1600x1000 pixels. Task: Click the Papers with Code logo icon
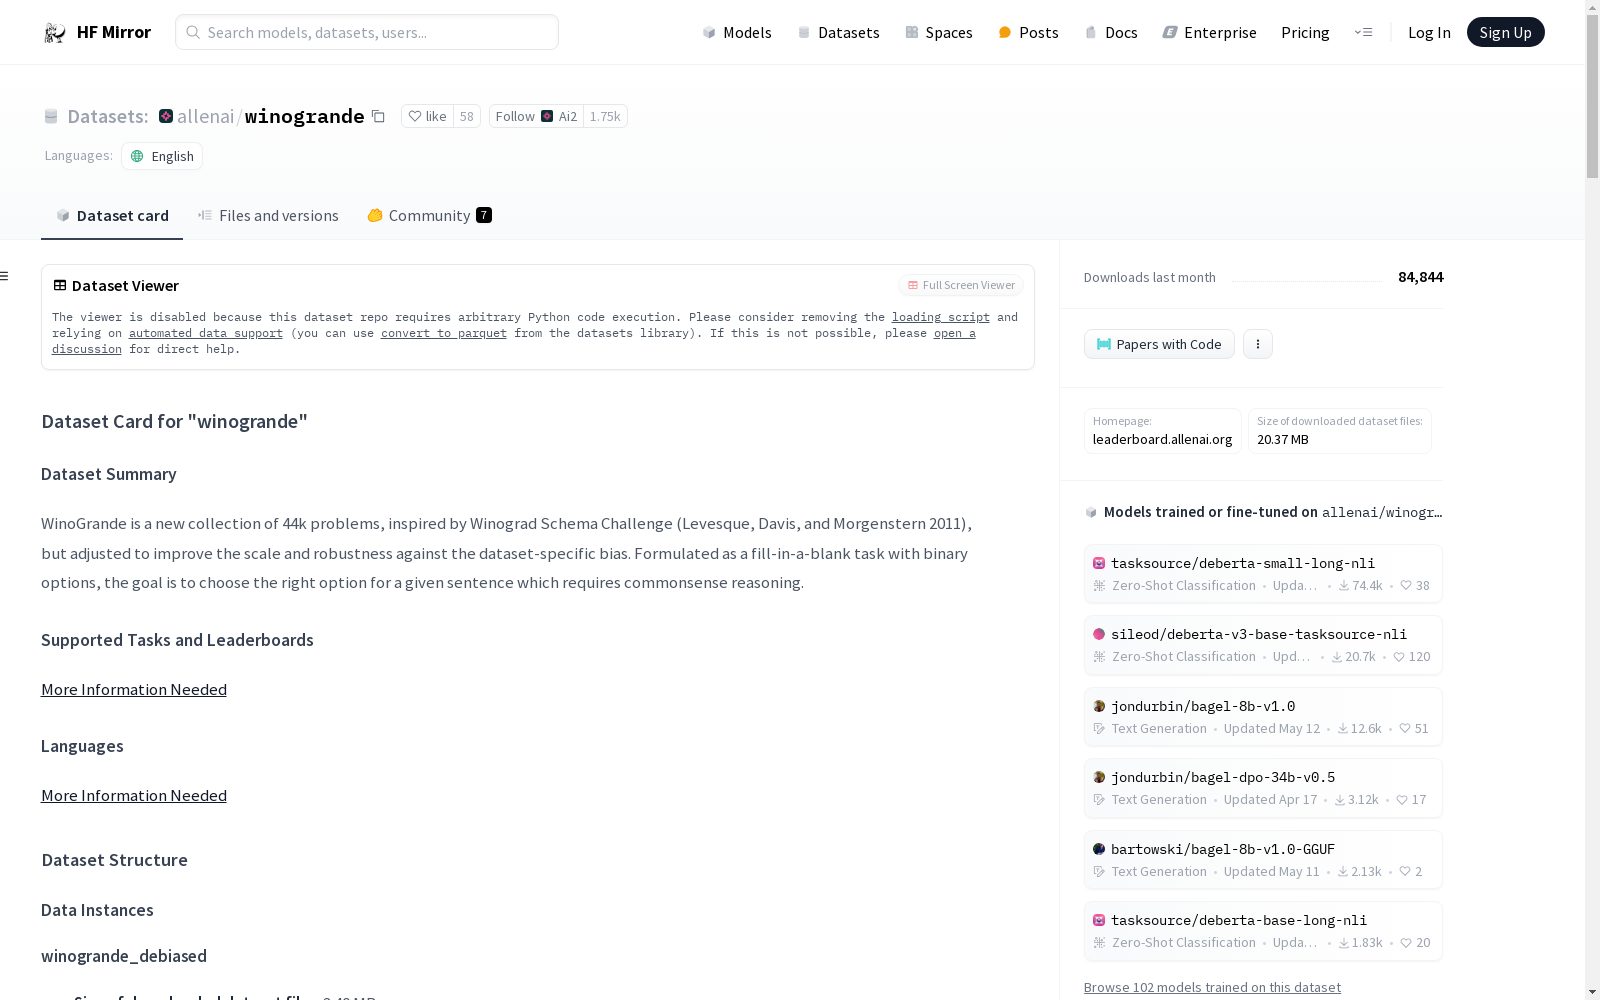[1104, 344]
